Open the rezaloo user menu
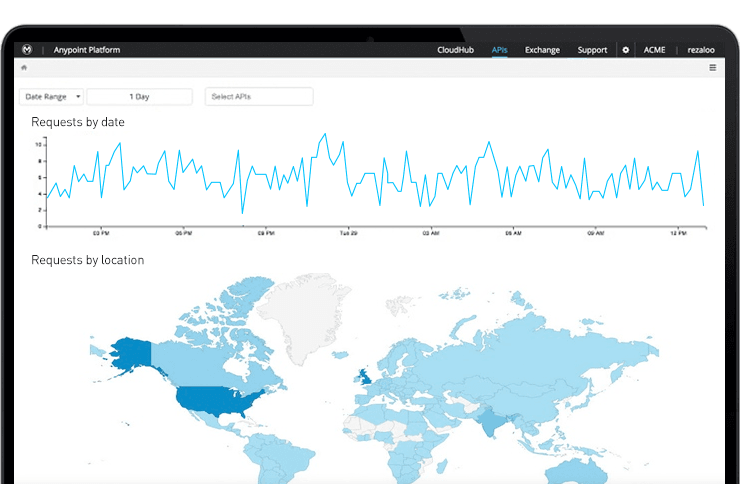The width and height of the screenshot is (741, 484). point(701,50)
